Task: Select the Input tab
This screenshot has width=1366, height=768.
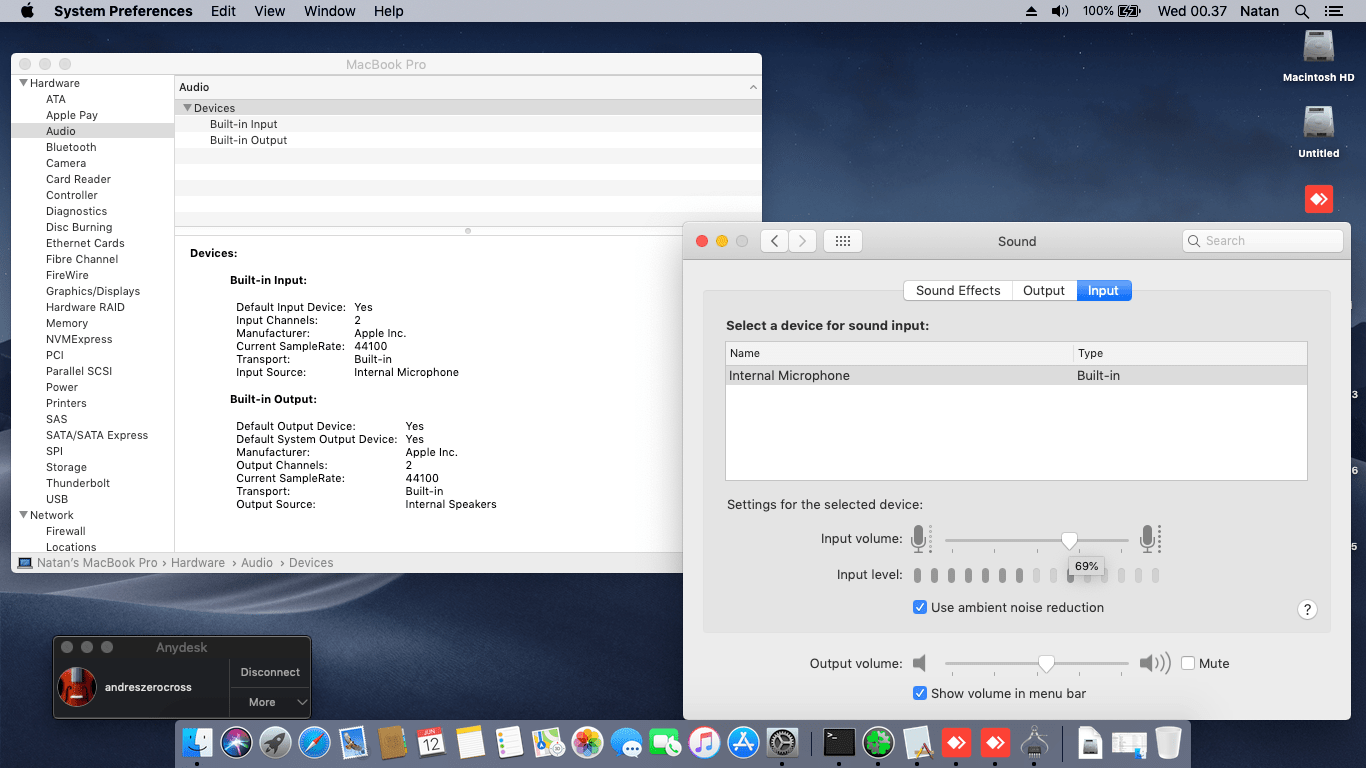Action: tap(1103, 290)
